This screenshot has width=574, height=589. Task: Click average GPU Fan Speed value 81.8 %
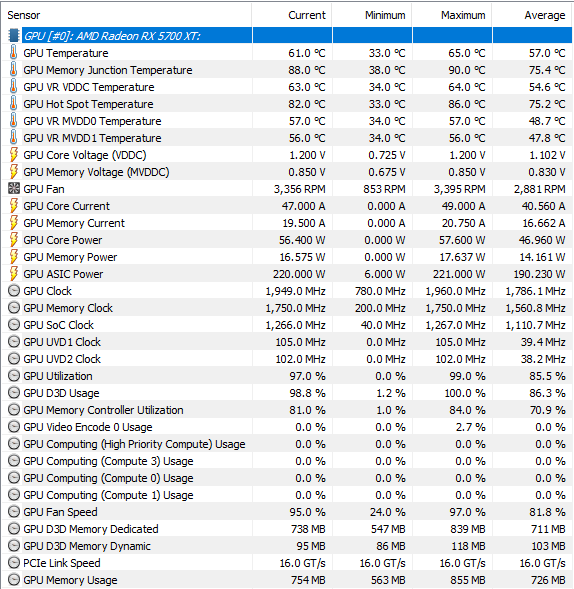(x=547, y=512)
